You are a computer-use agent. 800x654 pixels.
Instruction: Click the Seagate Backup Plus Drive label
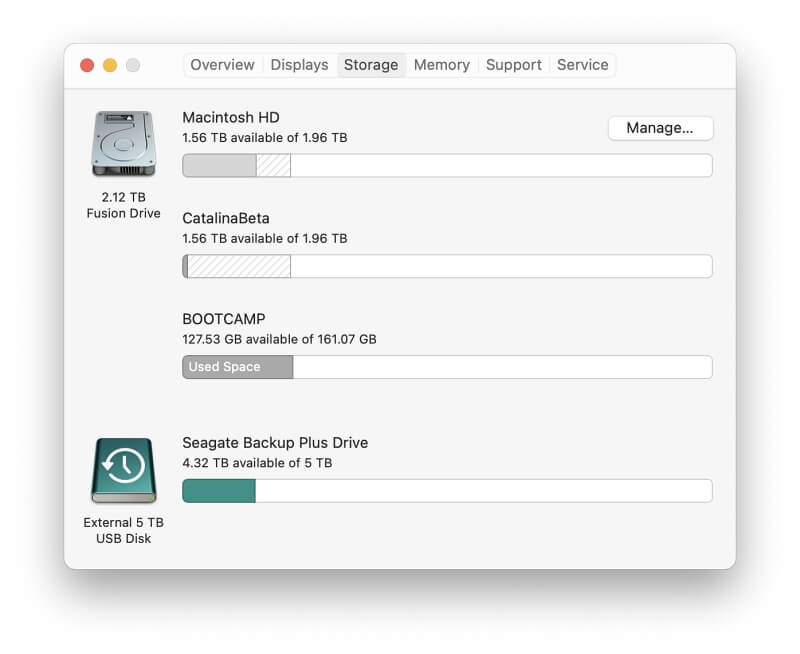276,442
